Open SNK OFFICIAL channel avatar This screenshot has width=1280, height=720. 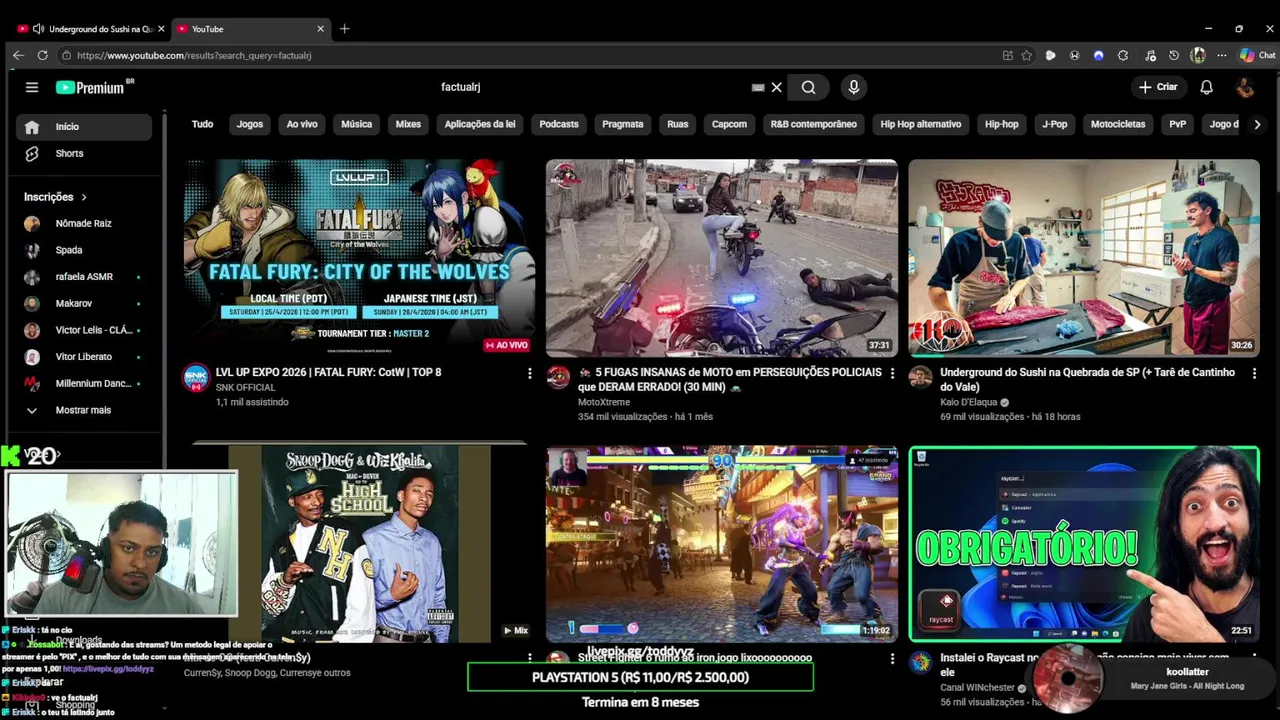click(x=196, y=377)
